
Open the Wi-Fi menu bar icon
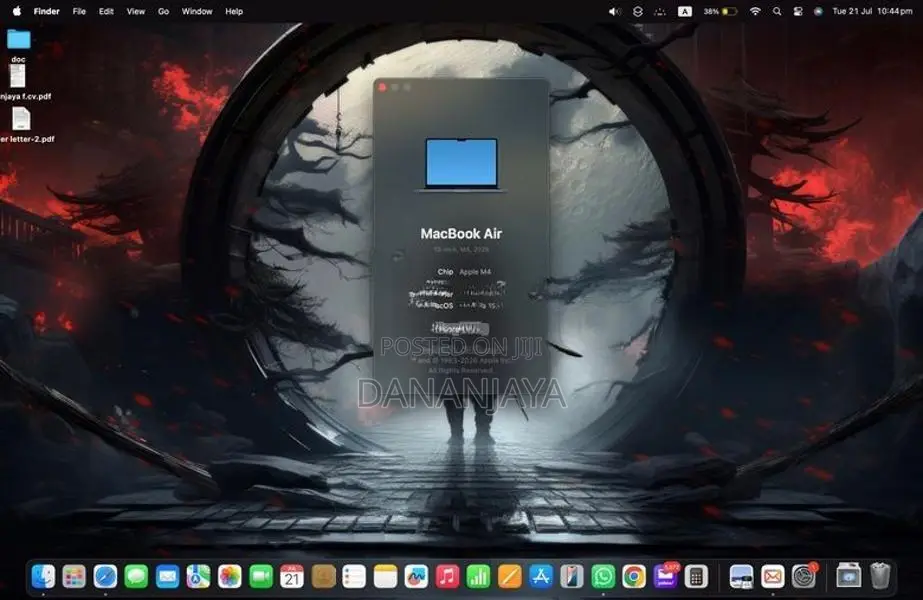click(x=755, y=11)
